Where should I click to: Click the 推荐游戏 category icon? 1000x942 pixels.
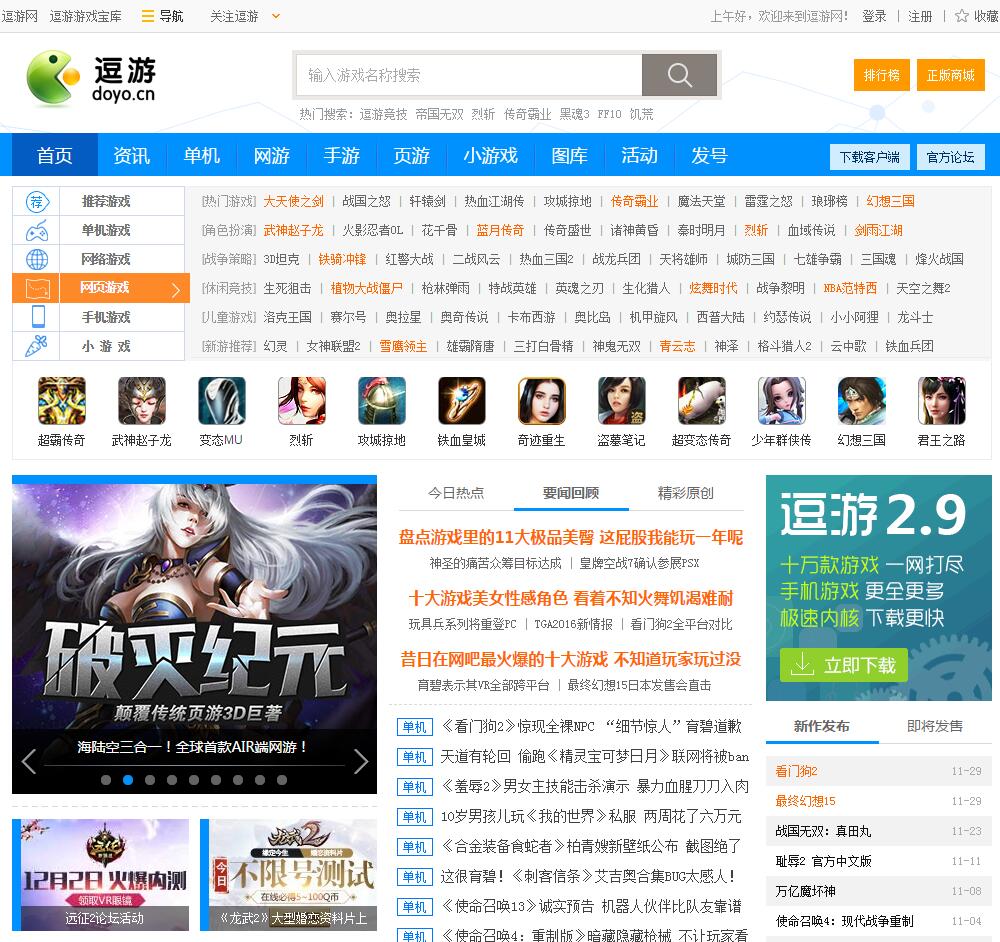36,202
